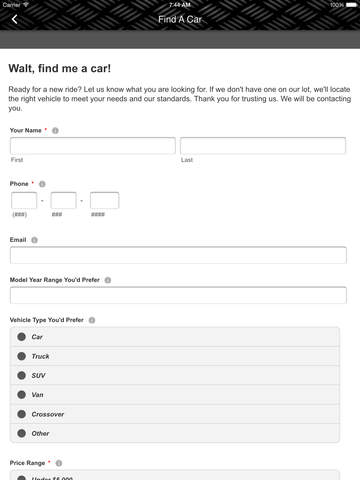Click the last four phone digits field

tap(104, 200)
